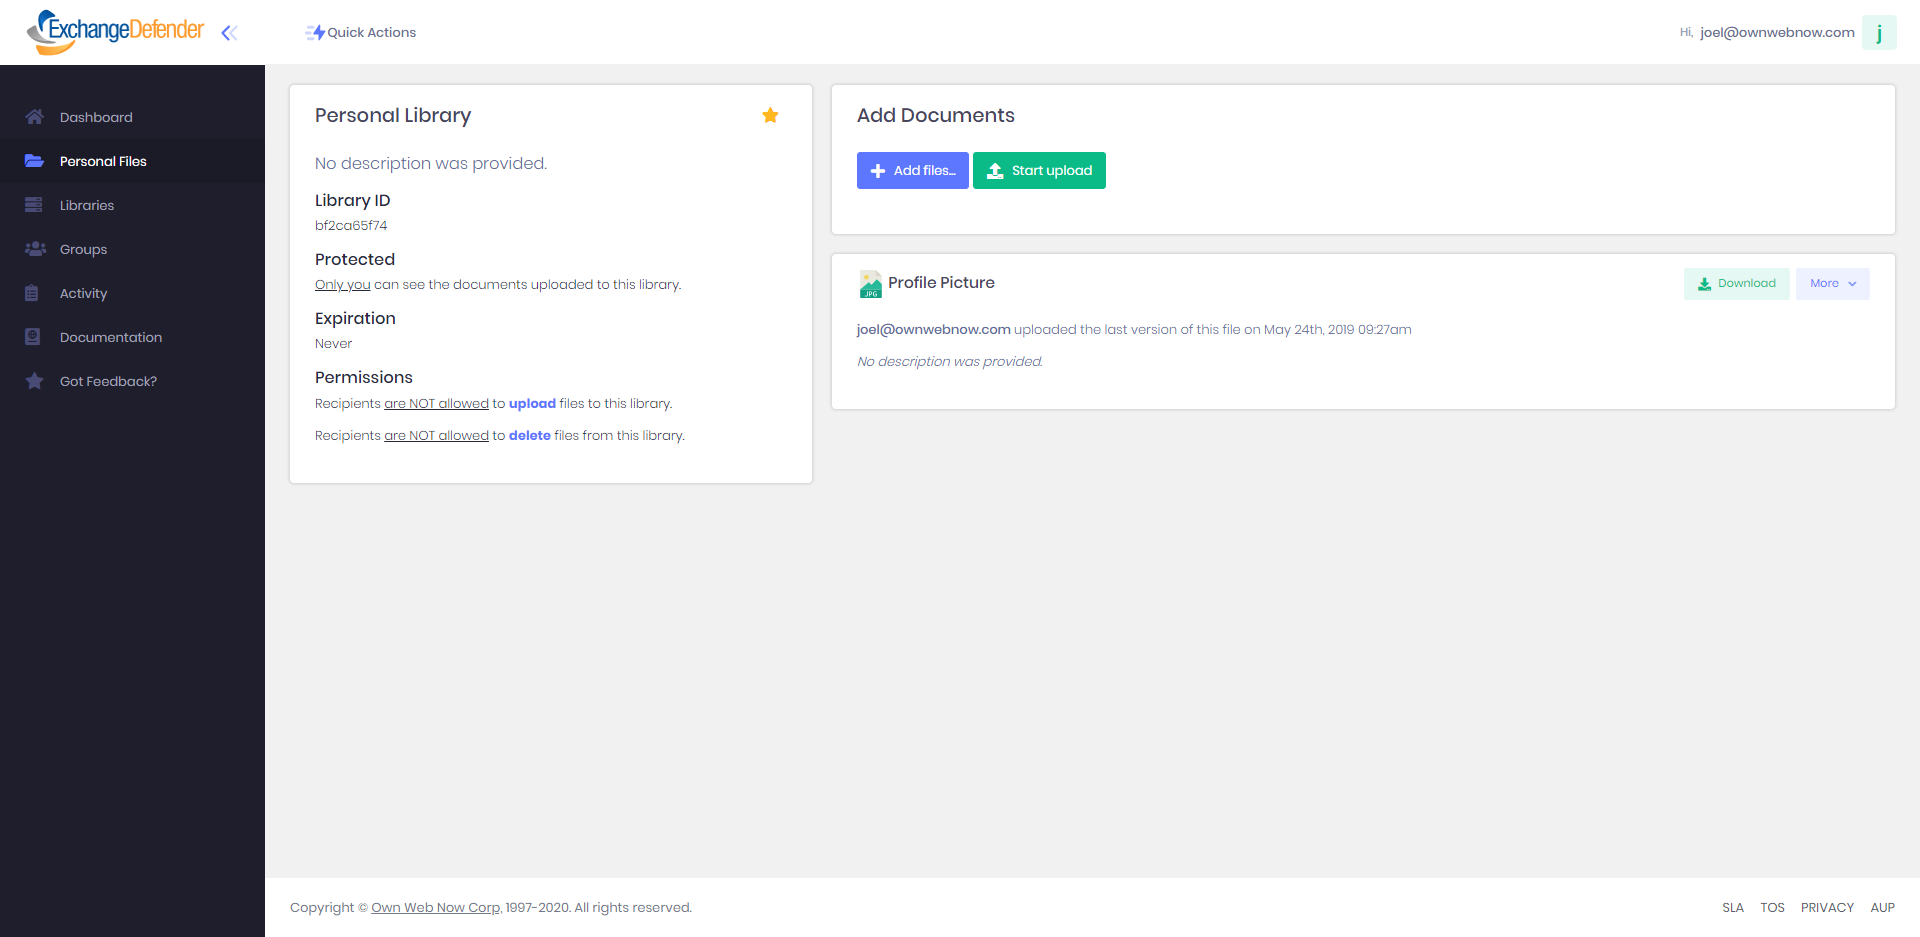The height and width of the screenshot is (937, 1920).
Task: Click the Profile Picture JPG file icon
Action: (x=870, y=284)
